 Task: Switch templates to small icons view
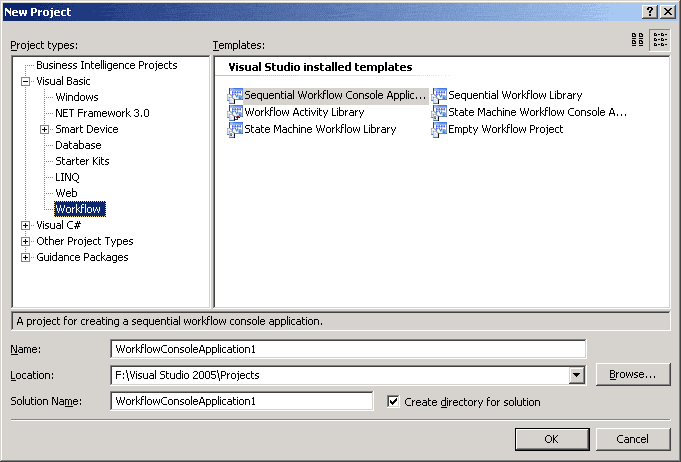tap(660, 40)
